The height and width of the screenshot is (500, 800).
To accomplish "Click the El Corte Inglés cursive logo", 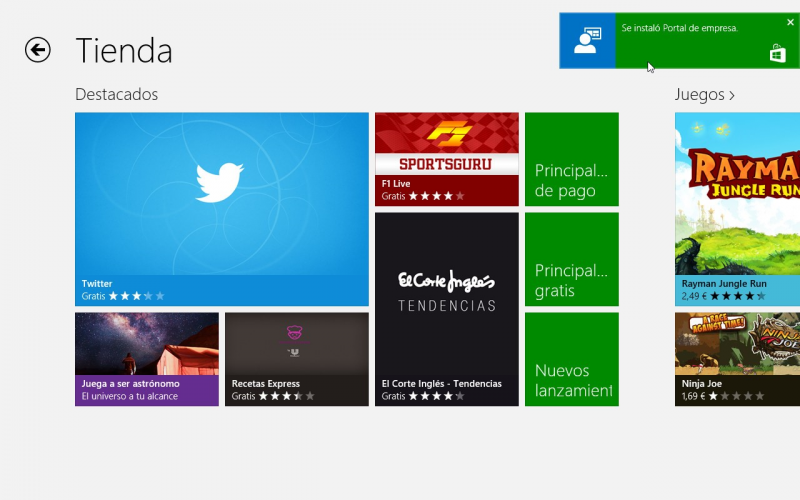I will (446, 281).
